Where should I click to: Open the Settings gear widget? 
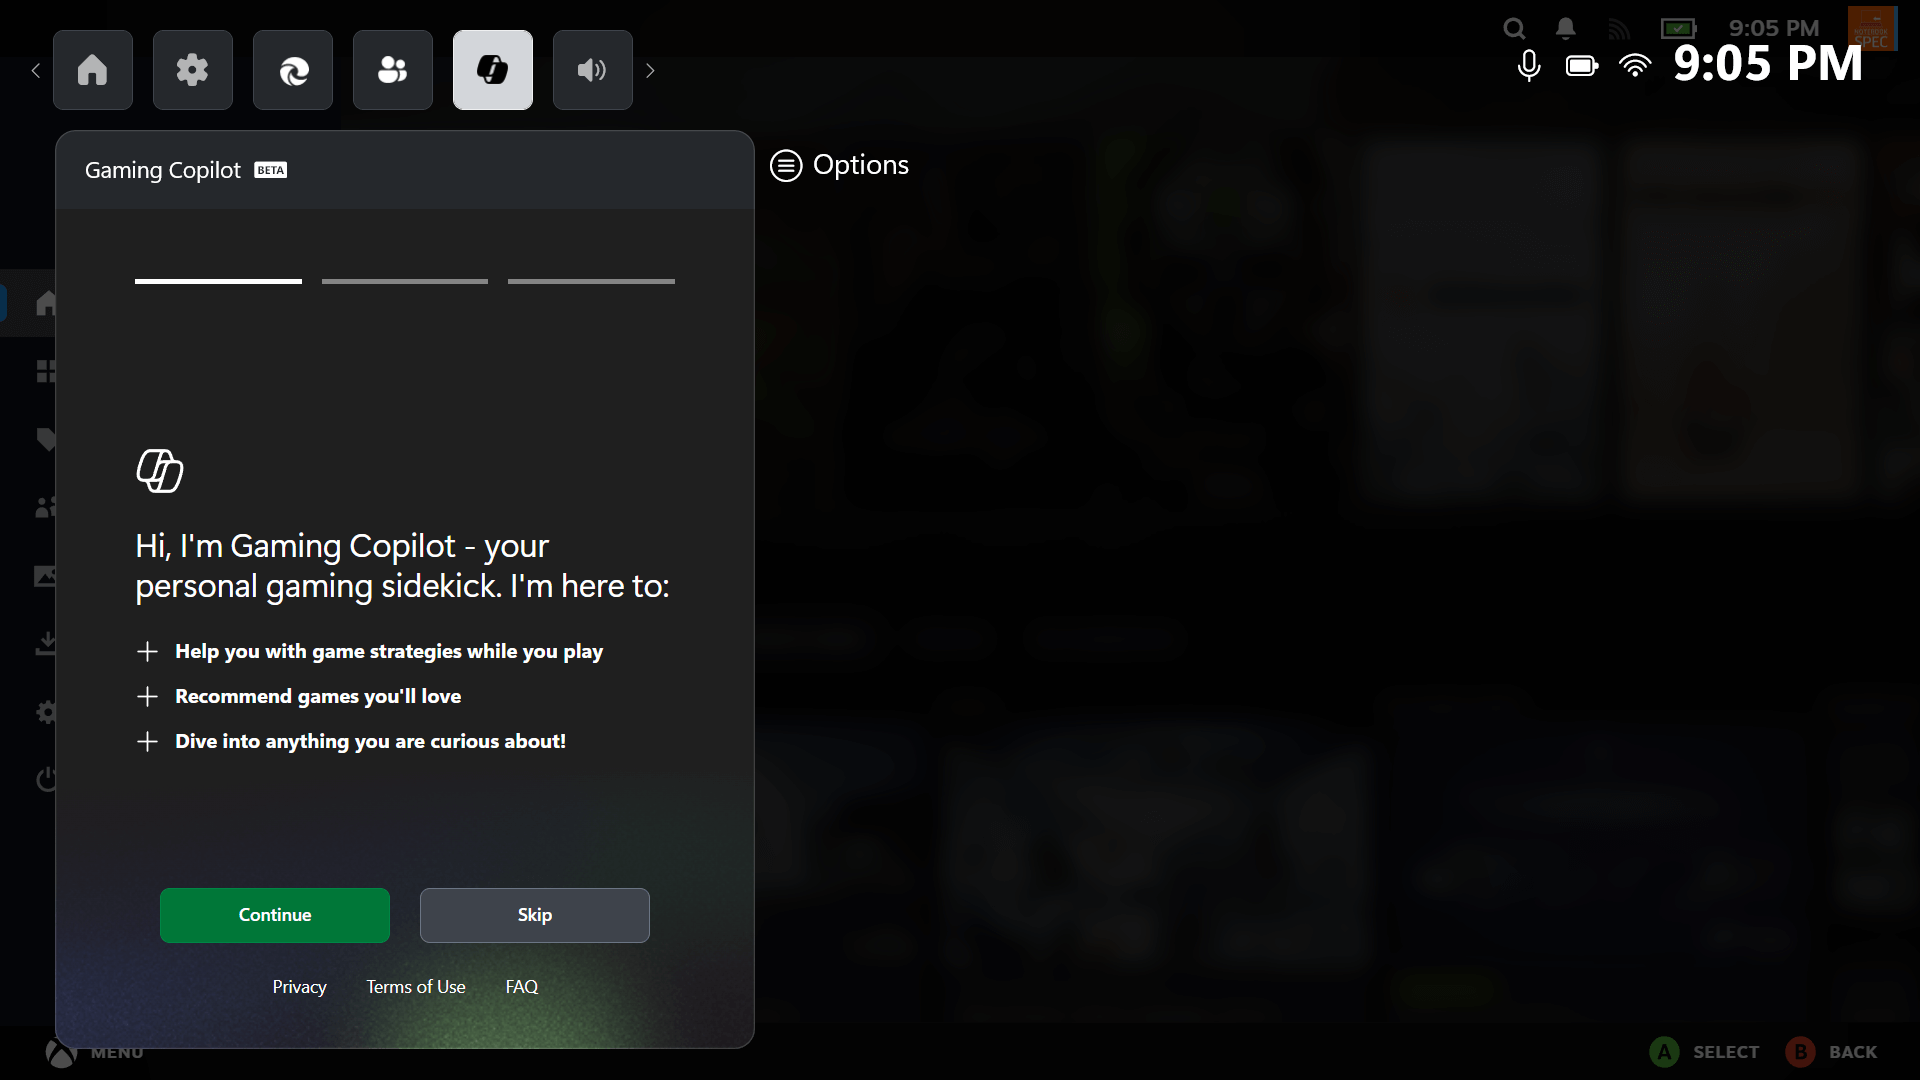[193, 70]
